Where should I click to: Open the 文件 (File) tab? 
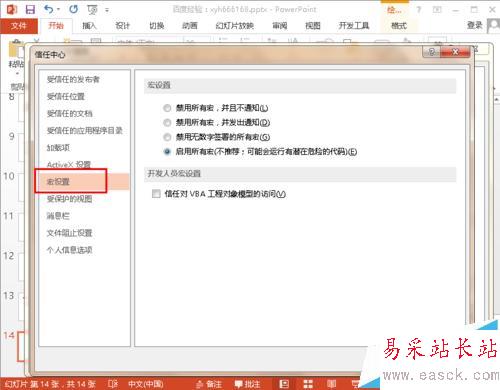[x=19, y=26]
